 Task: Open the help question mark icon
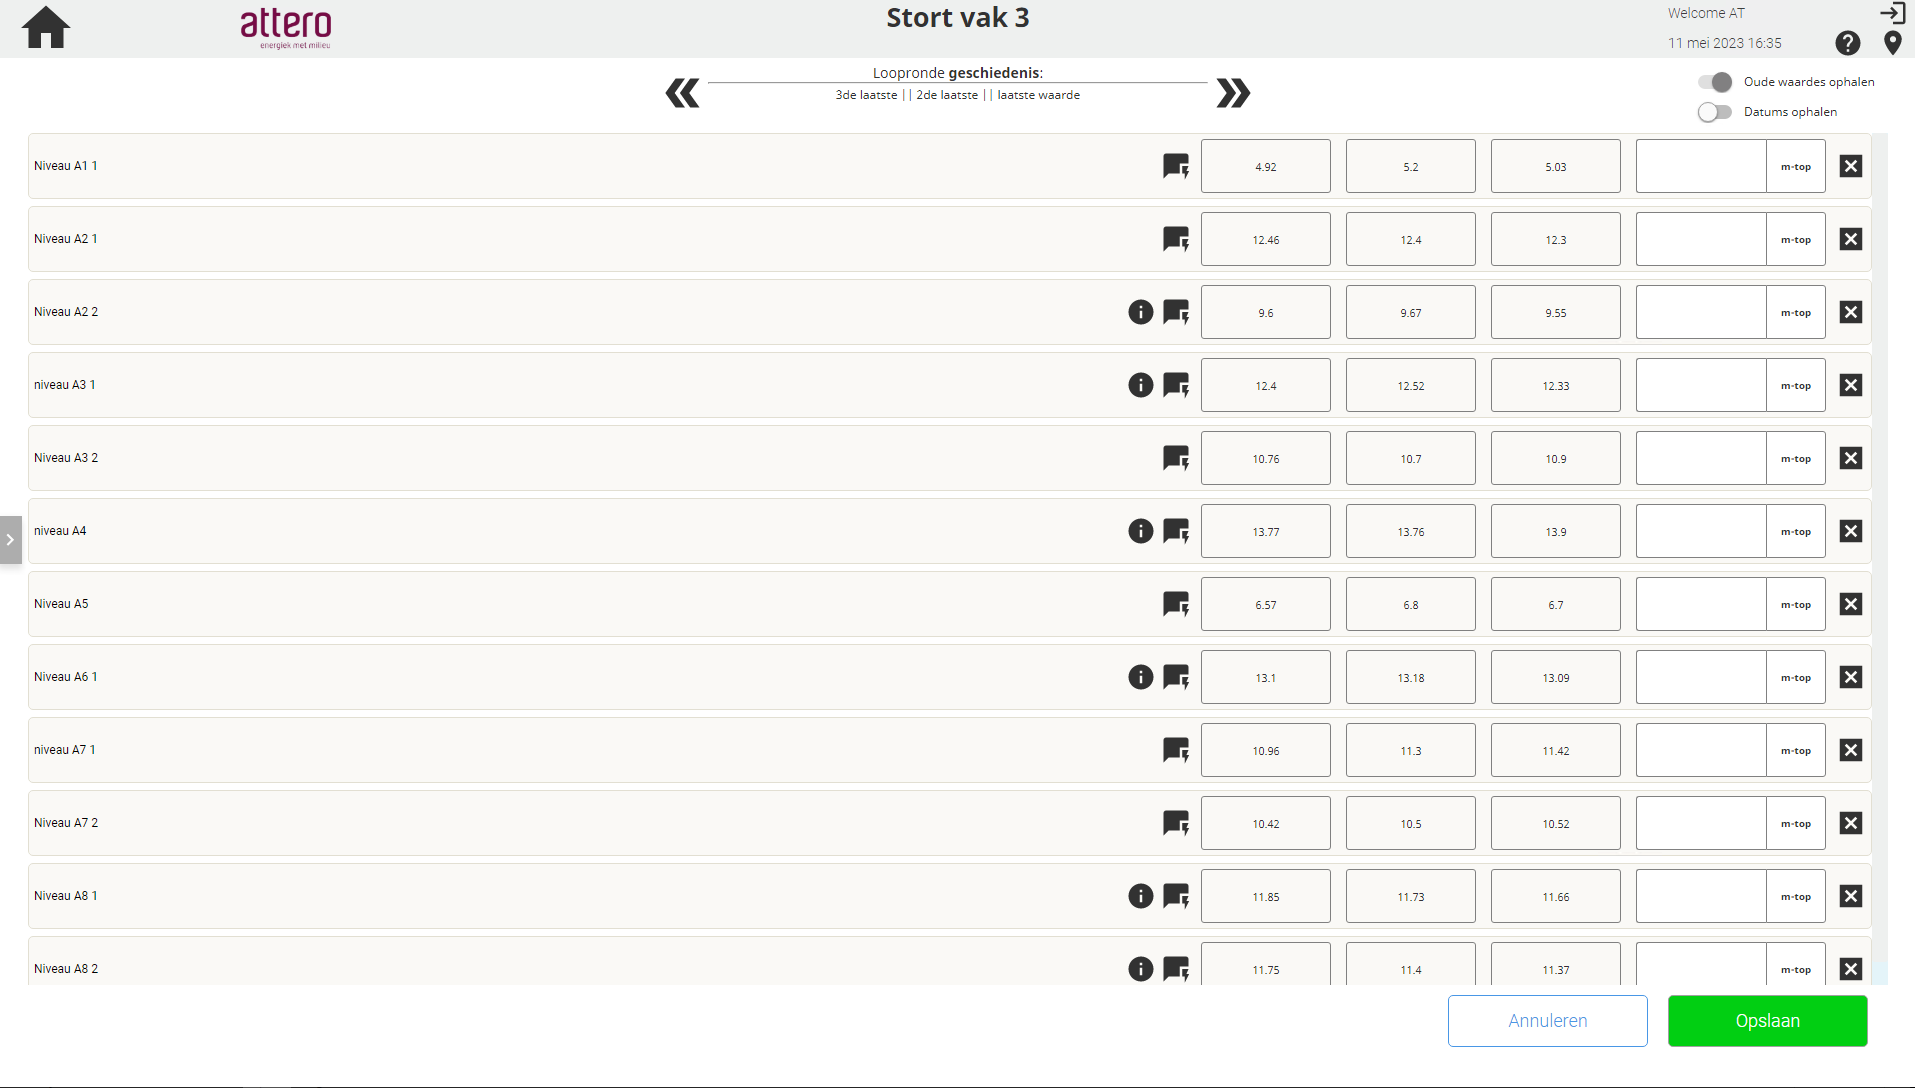coord(1847,43)
